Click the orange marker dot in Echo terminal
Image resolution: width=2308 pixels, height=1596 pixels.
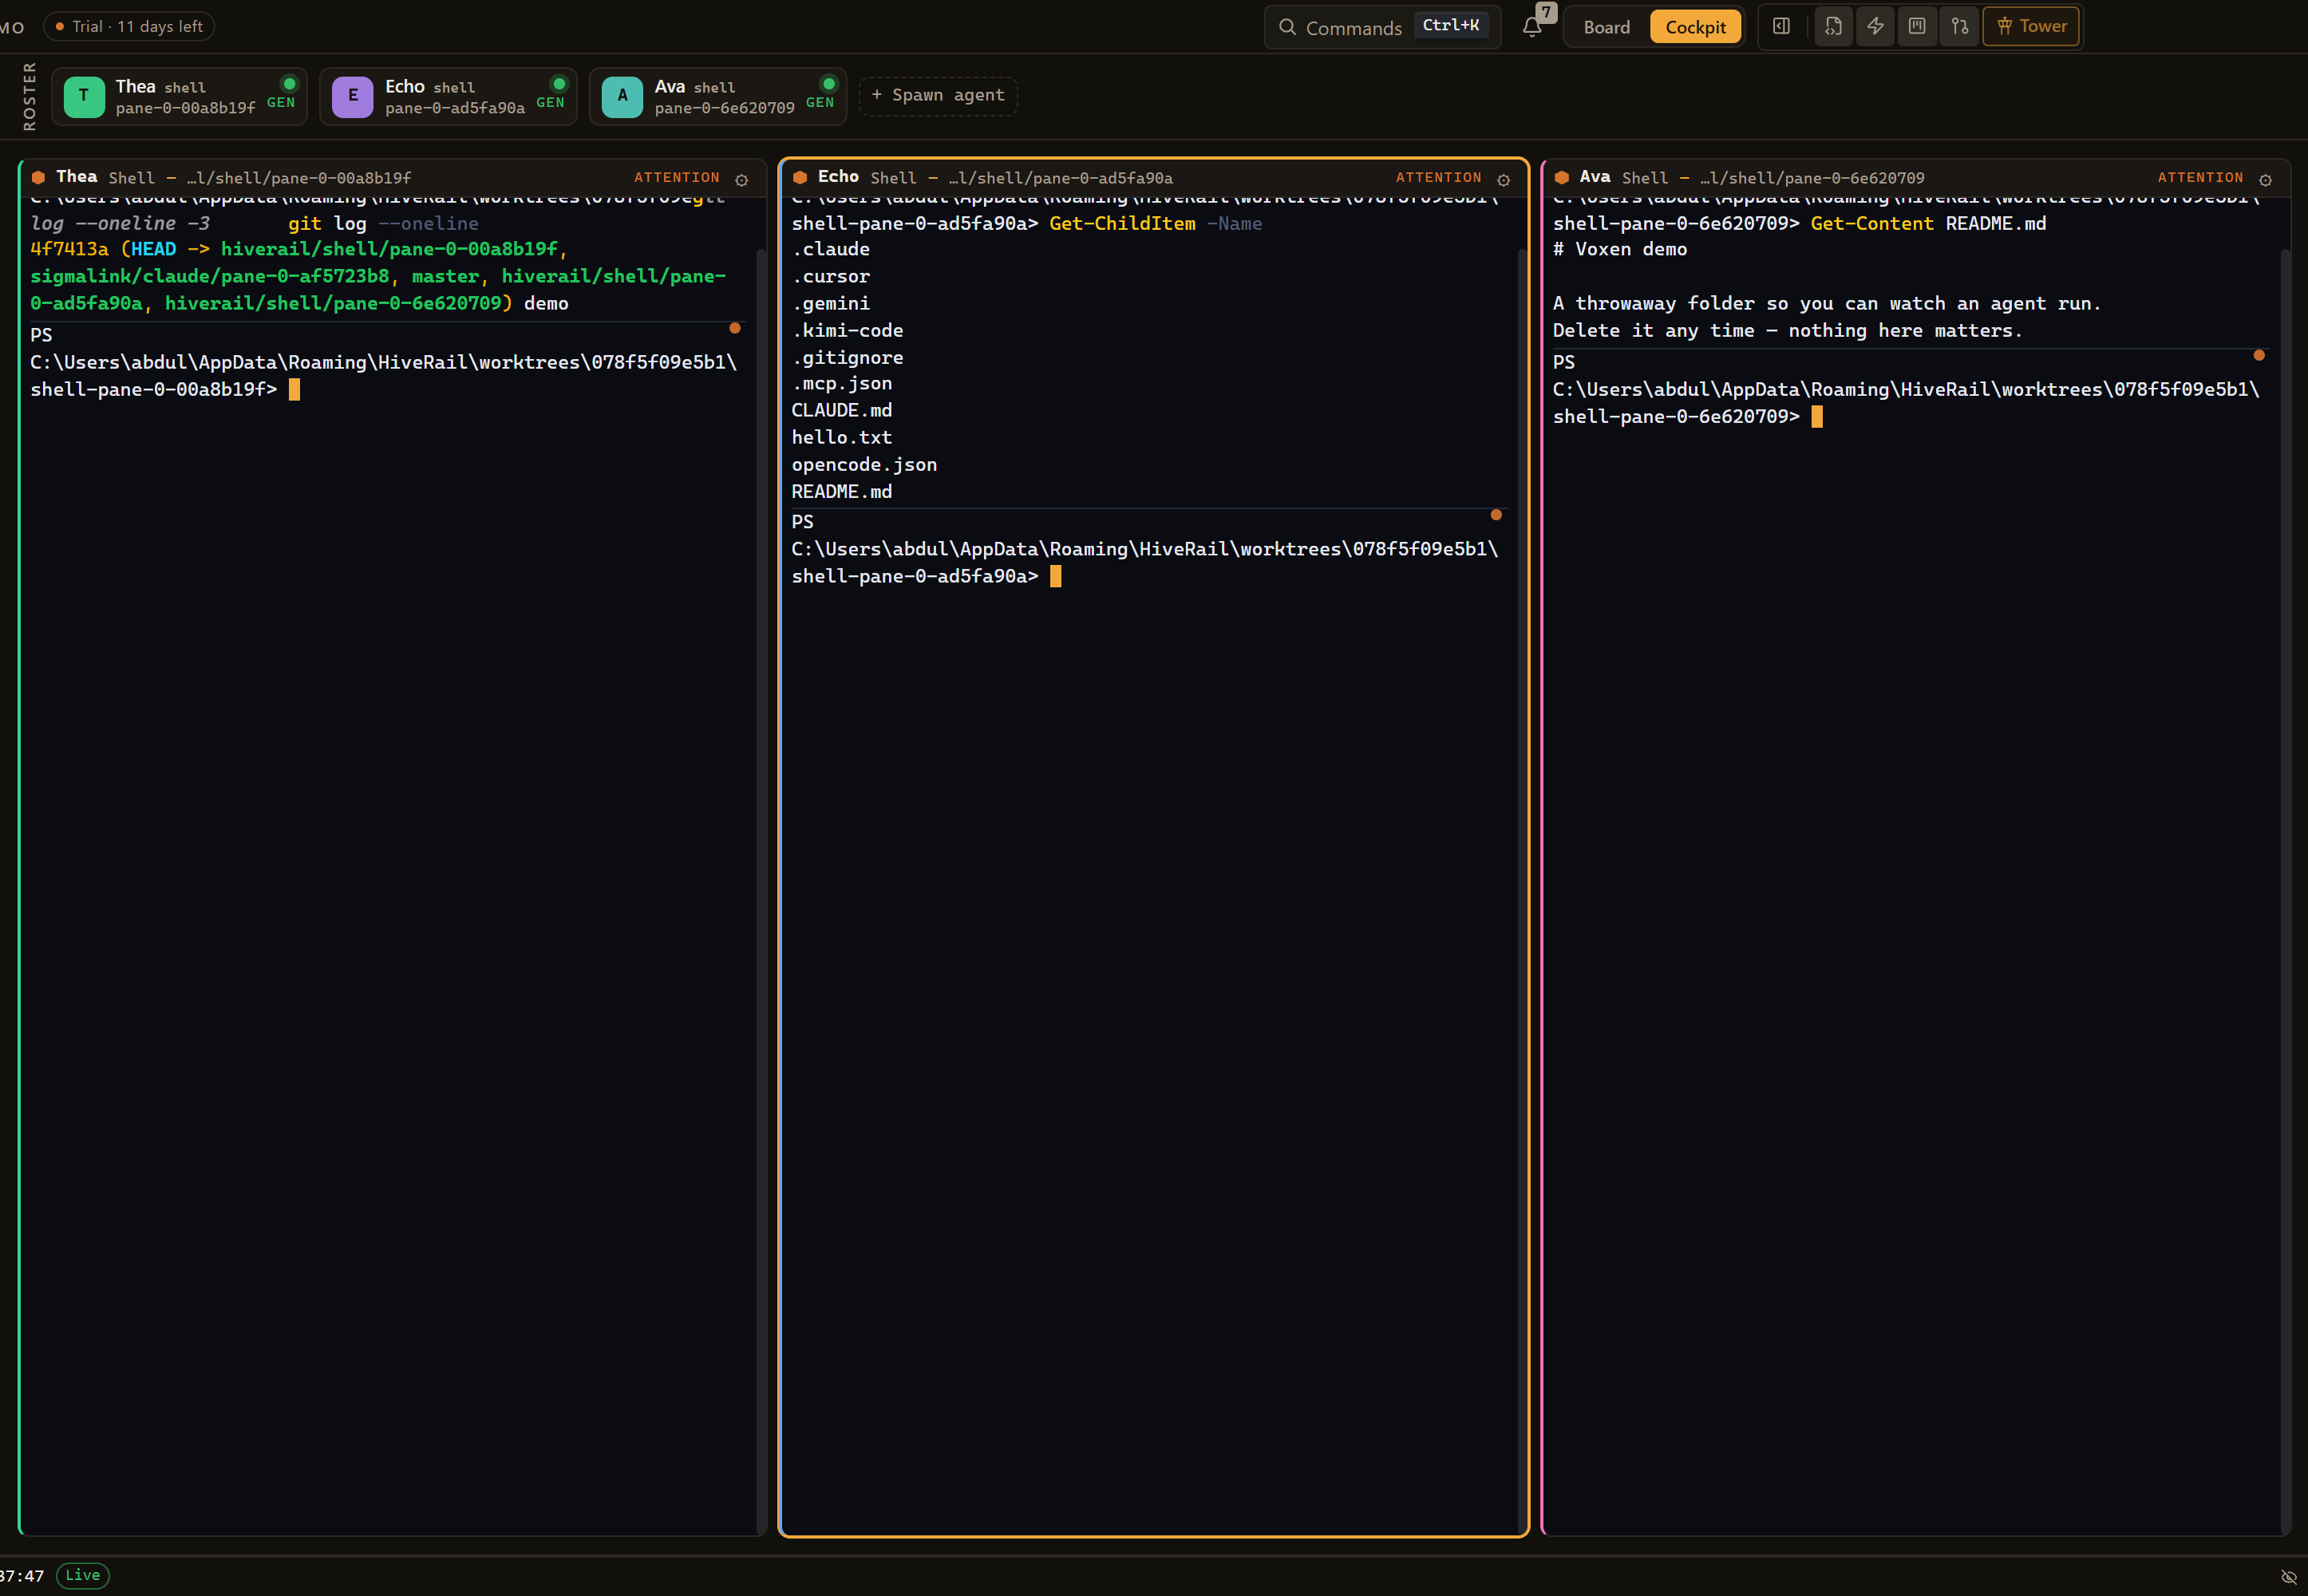pos(1496,515)
